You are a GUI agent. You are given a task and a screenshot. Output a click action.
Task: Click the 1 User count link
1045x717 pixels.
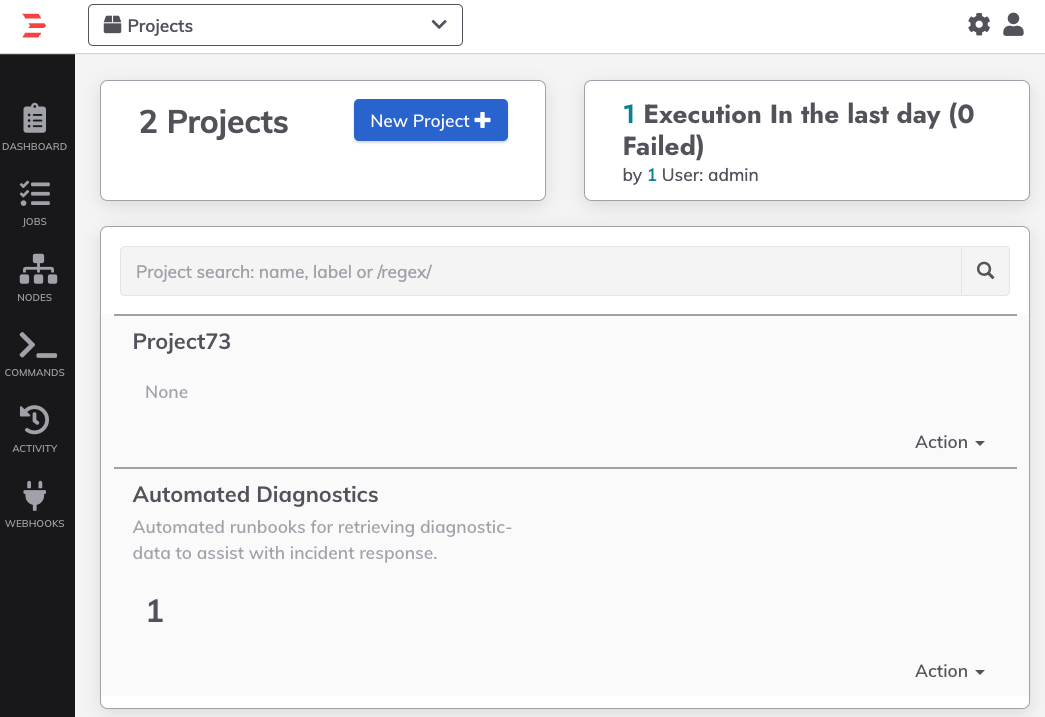pyautogui.click(x=652, y=175)
